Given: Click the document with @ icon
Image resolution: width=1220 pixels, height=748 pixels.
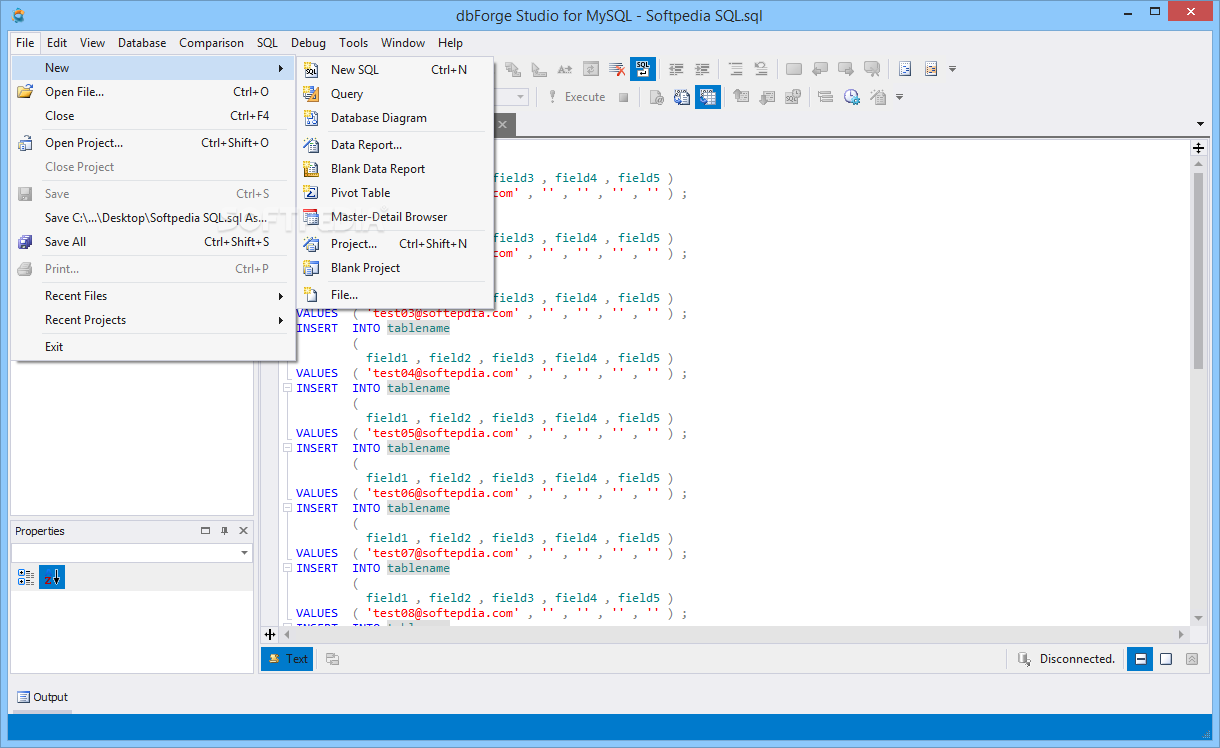Looking at the screenshot, I should pyautogui.click(x=657, y=97).
